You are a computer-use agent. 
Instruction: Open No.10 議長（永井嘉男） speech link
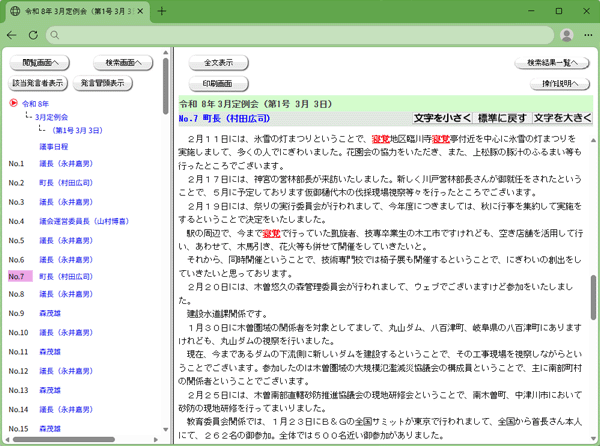(66, 332)
